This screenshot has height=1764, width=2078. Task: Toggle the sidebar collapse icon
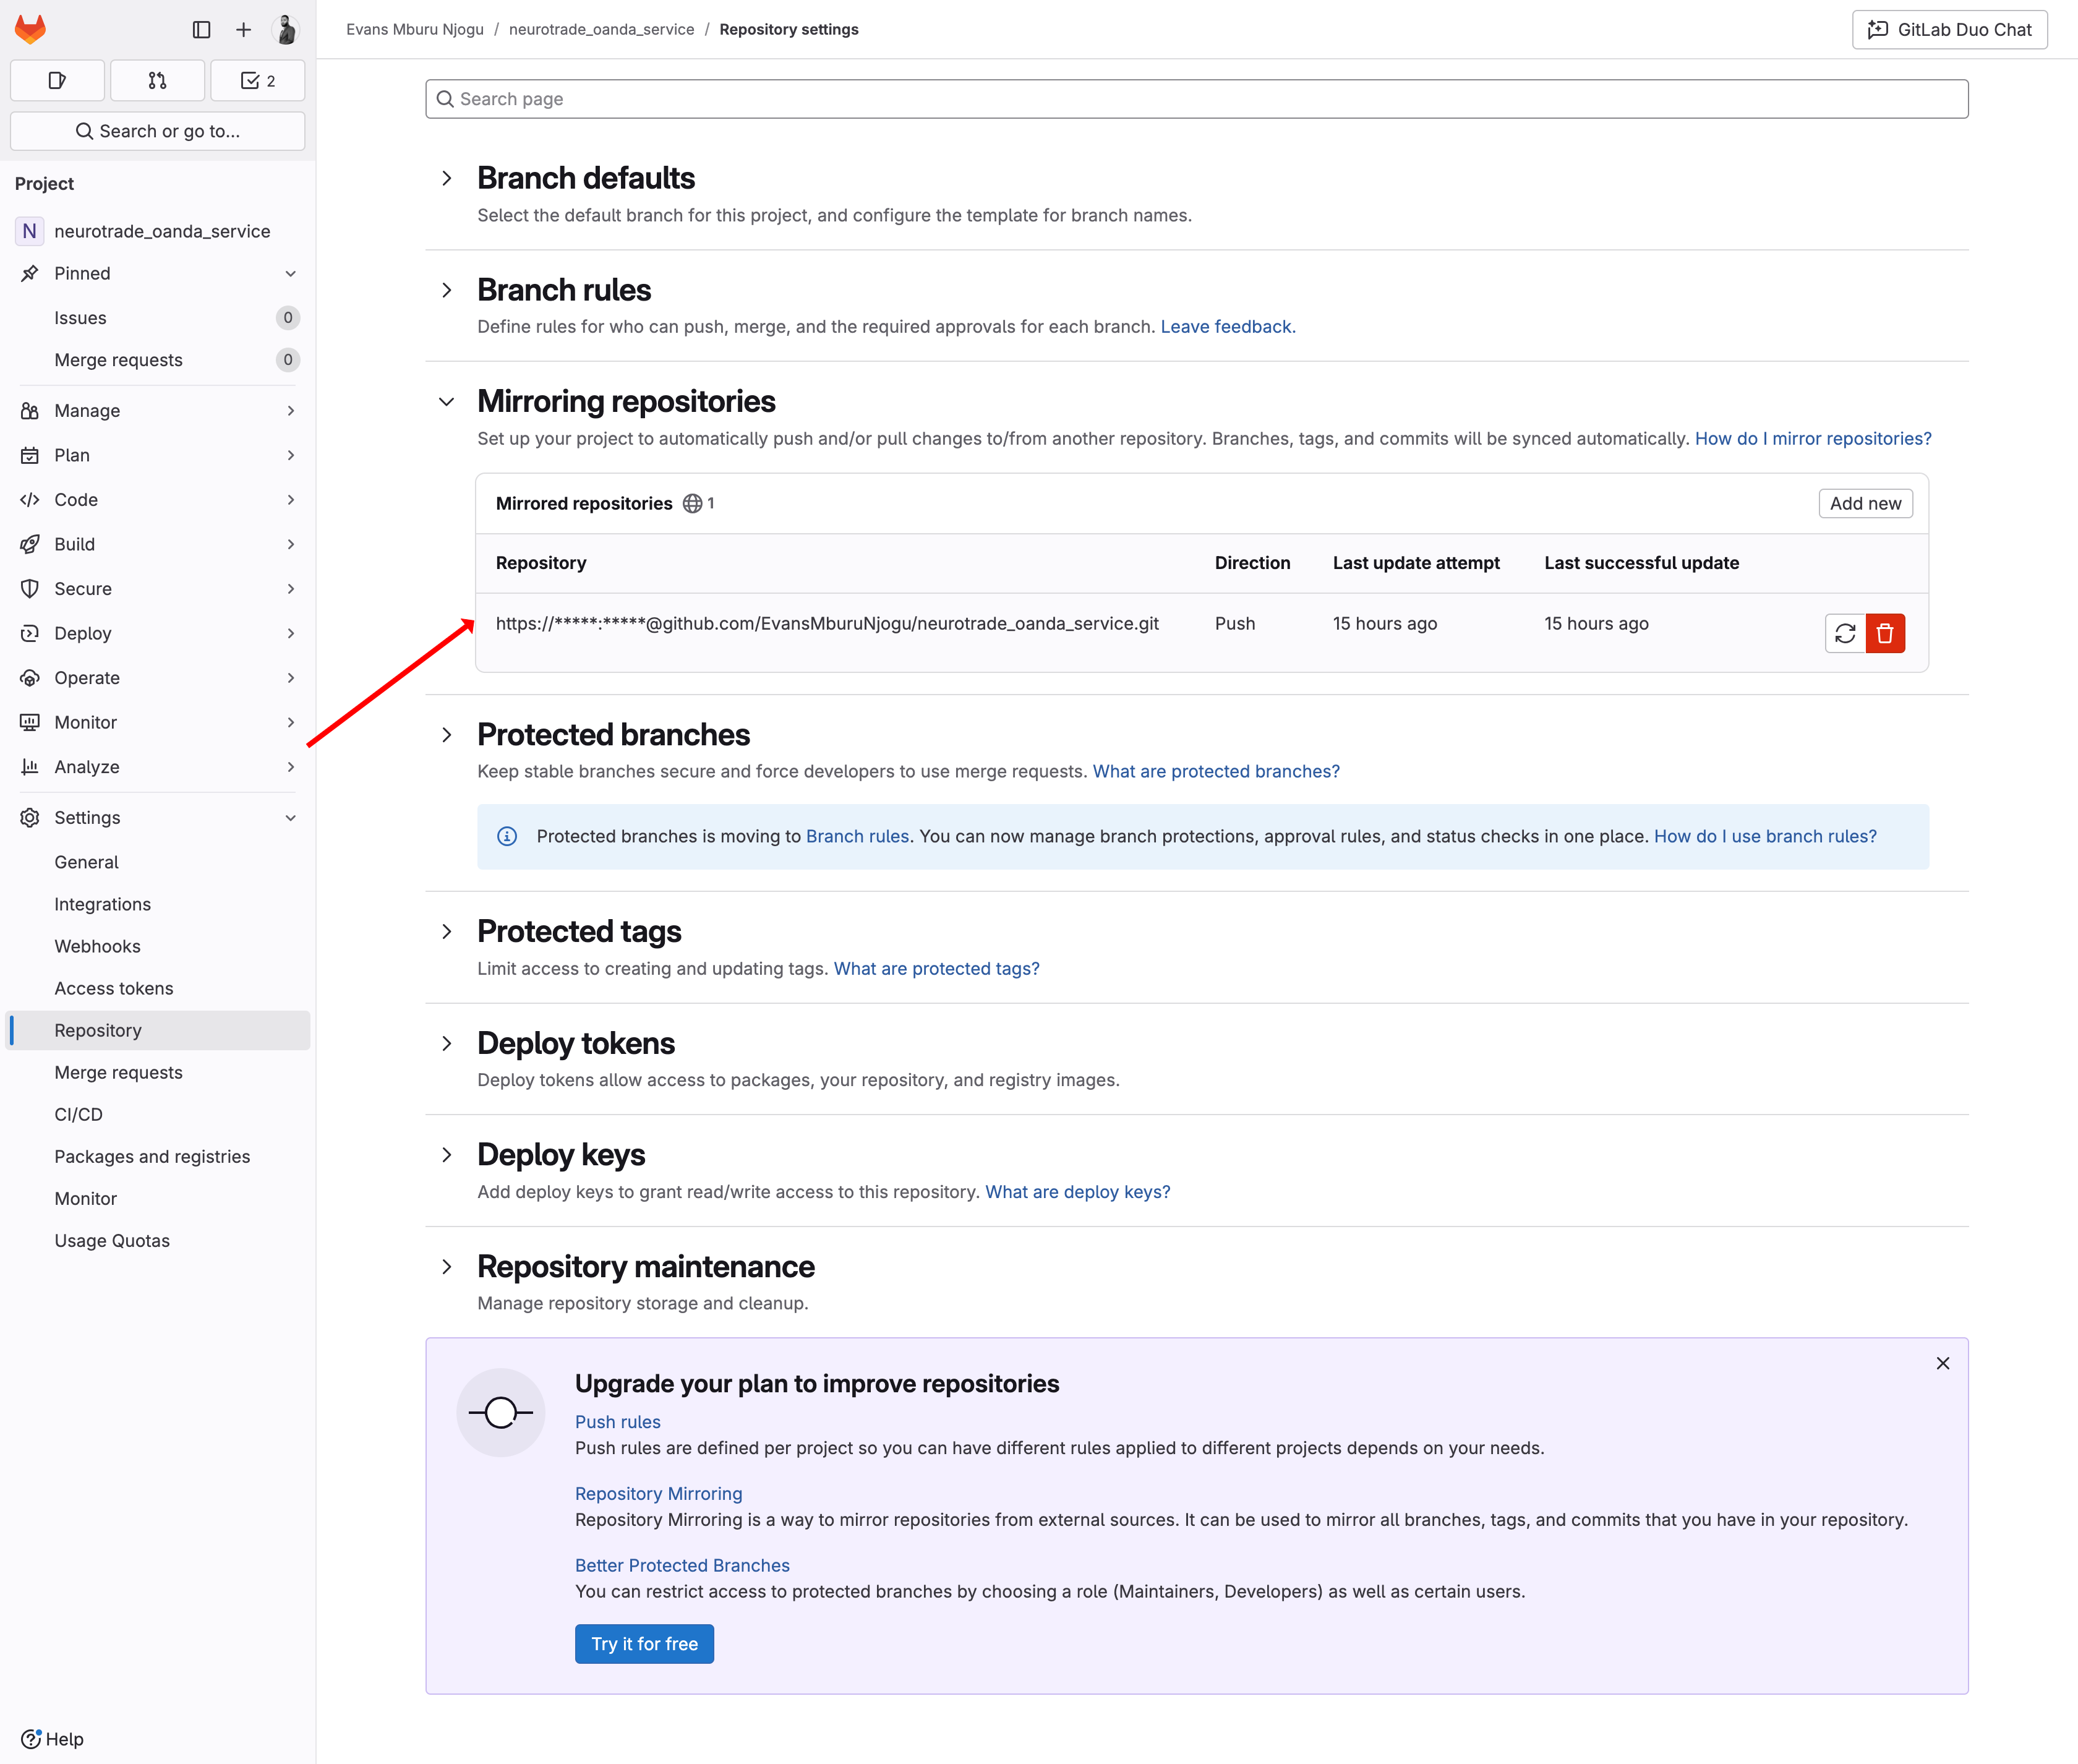pyautogui.click(x=201, y=30)
